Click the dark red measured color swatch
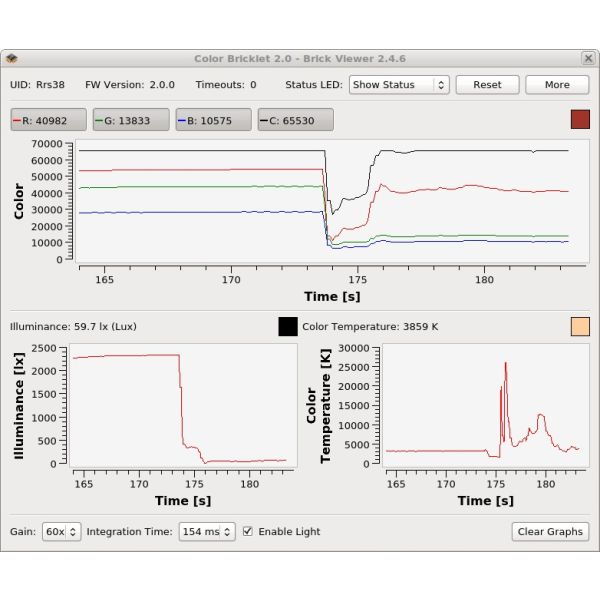 tap(580, 119)
